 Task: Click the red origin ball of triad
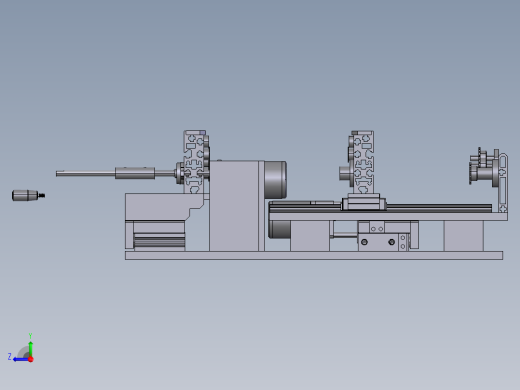(31, 359)
